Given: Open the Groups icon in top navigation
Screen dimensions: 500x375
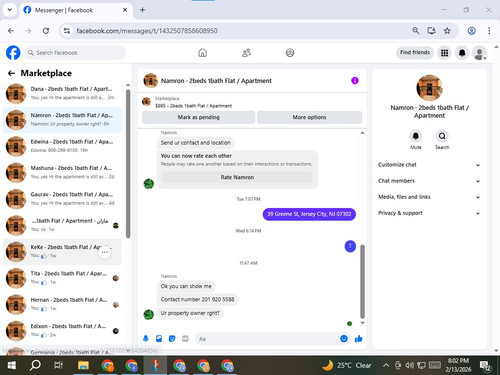Looking at the screenshot, I should 290,53.
